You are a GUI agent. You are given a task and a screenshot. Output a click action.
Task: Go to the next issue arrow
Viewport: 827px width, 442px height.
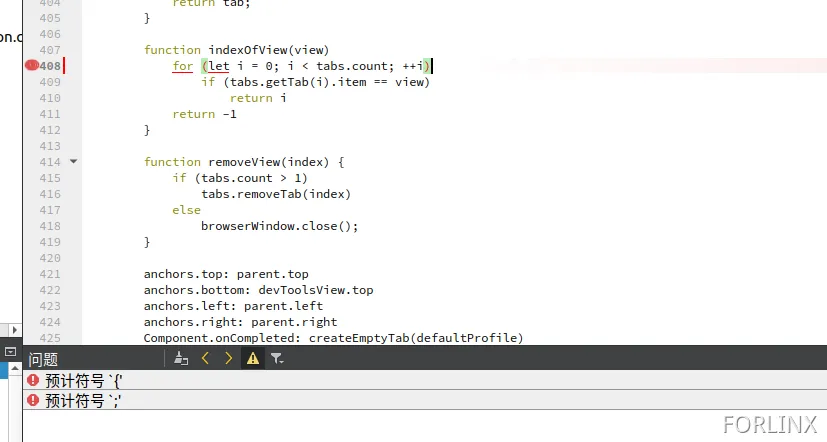pos(229,358)
